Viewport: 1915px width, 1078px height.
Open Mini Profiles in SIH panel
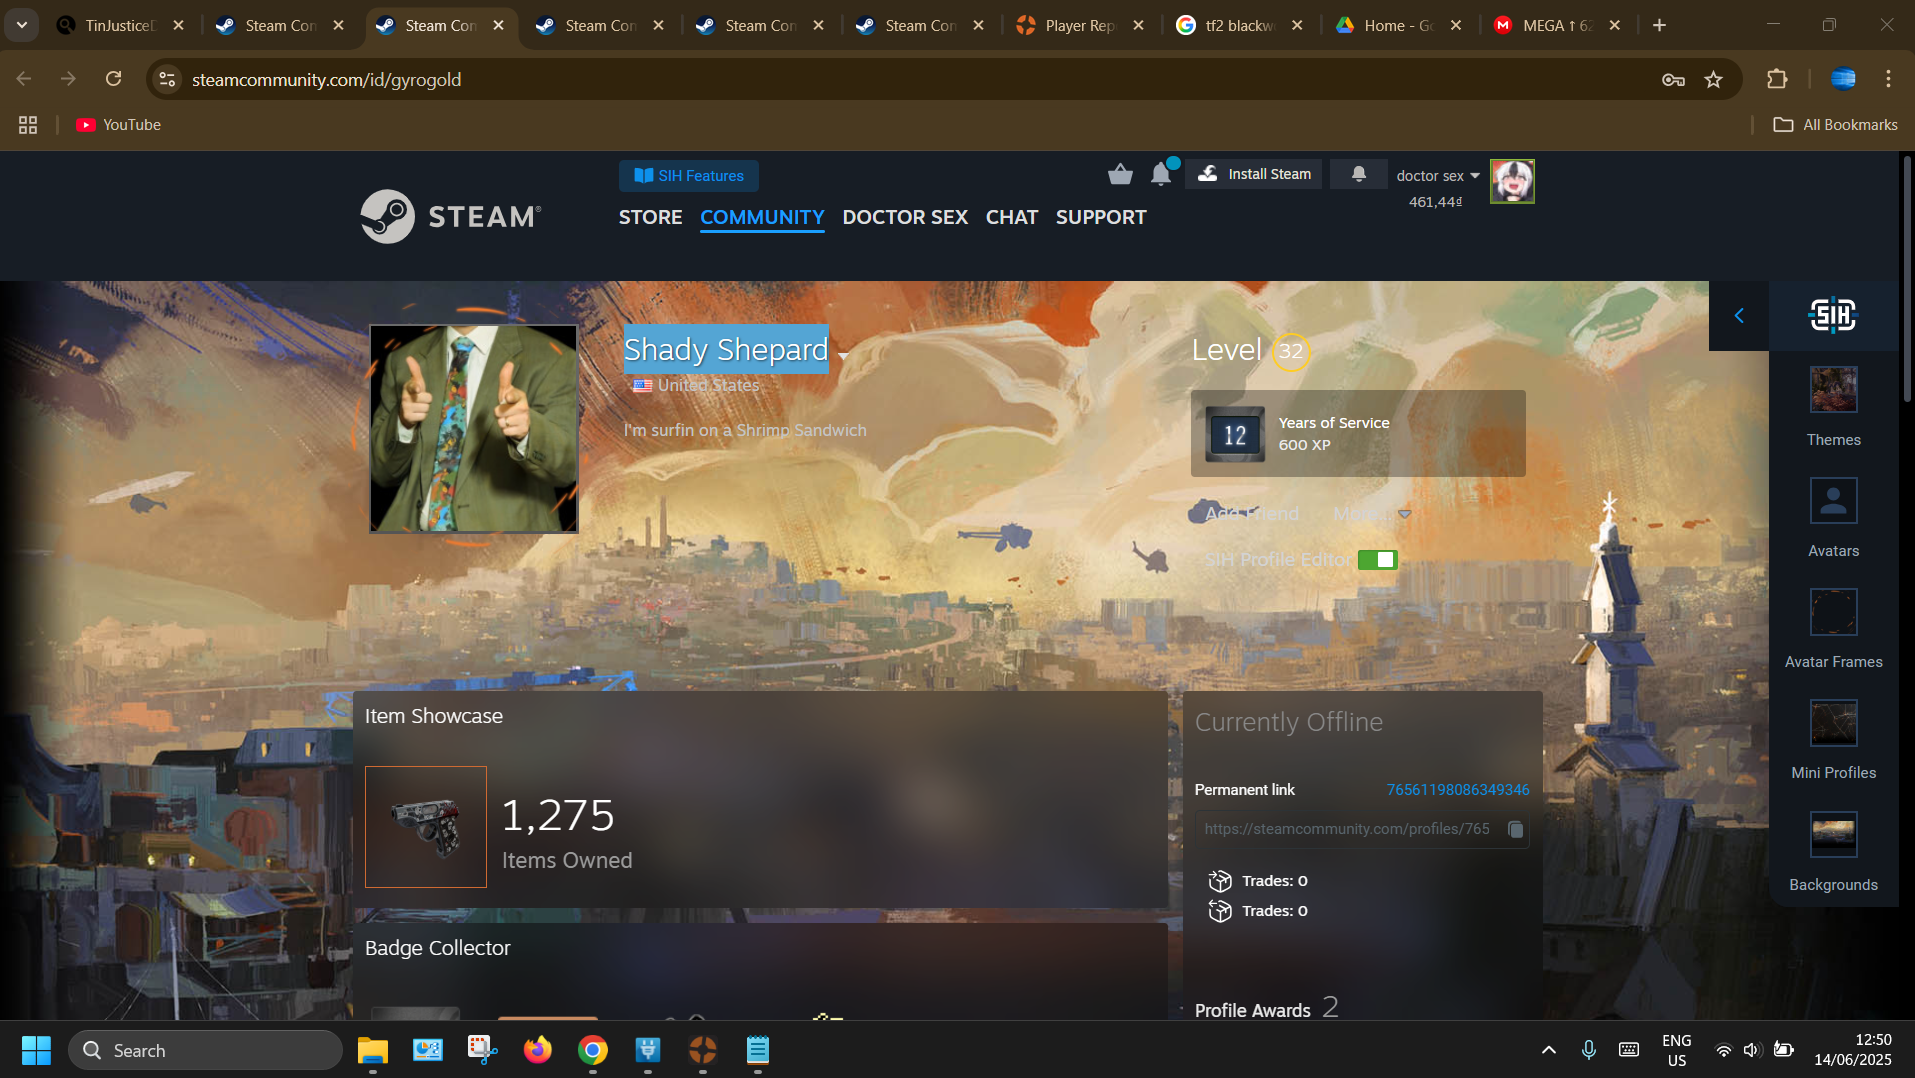coord(1833,740)
